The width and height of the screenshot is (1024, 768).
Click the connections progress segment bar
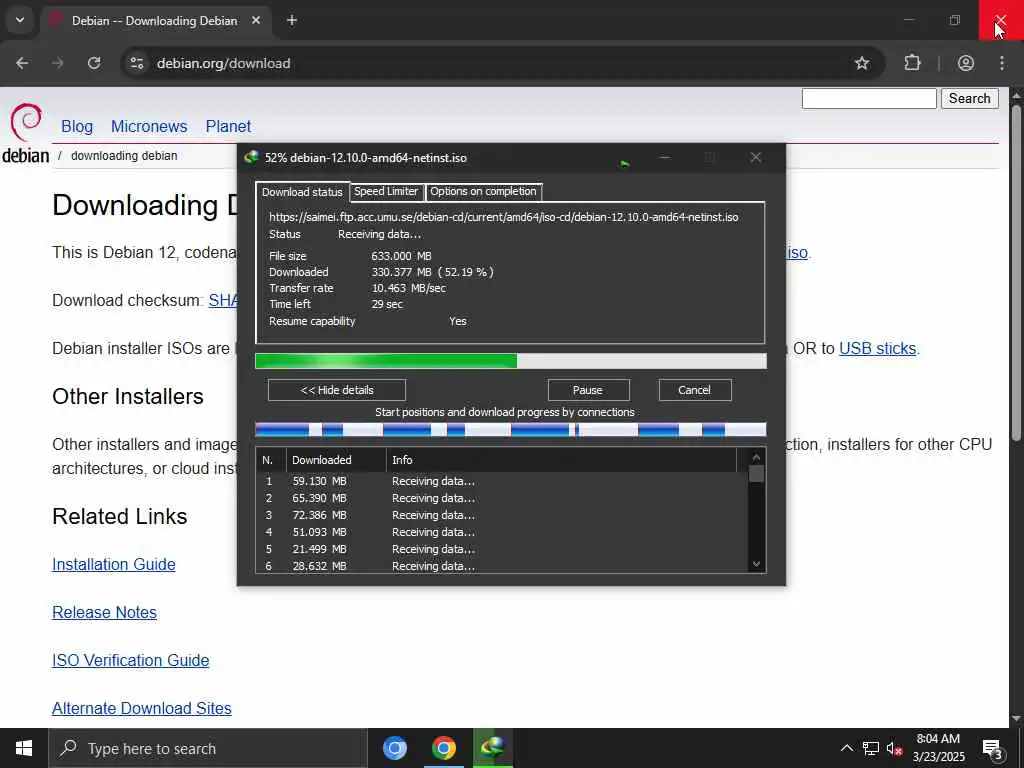click(511, 429)
